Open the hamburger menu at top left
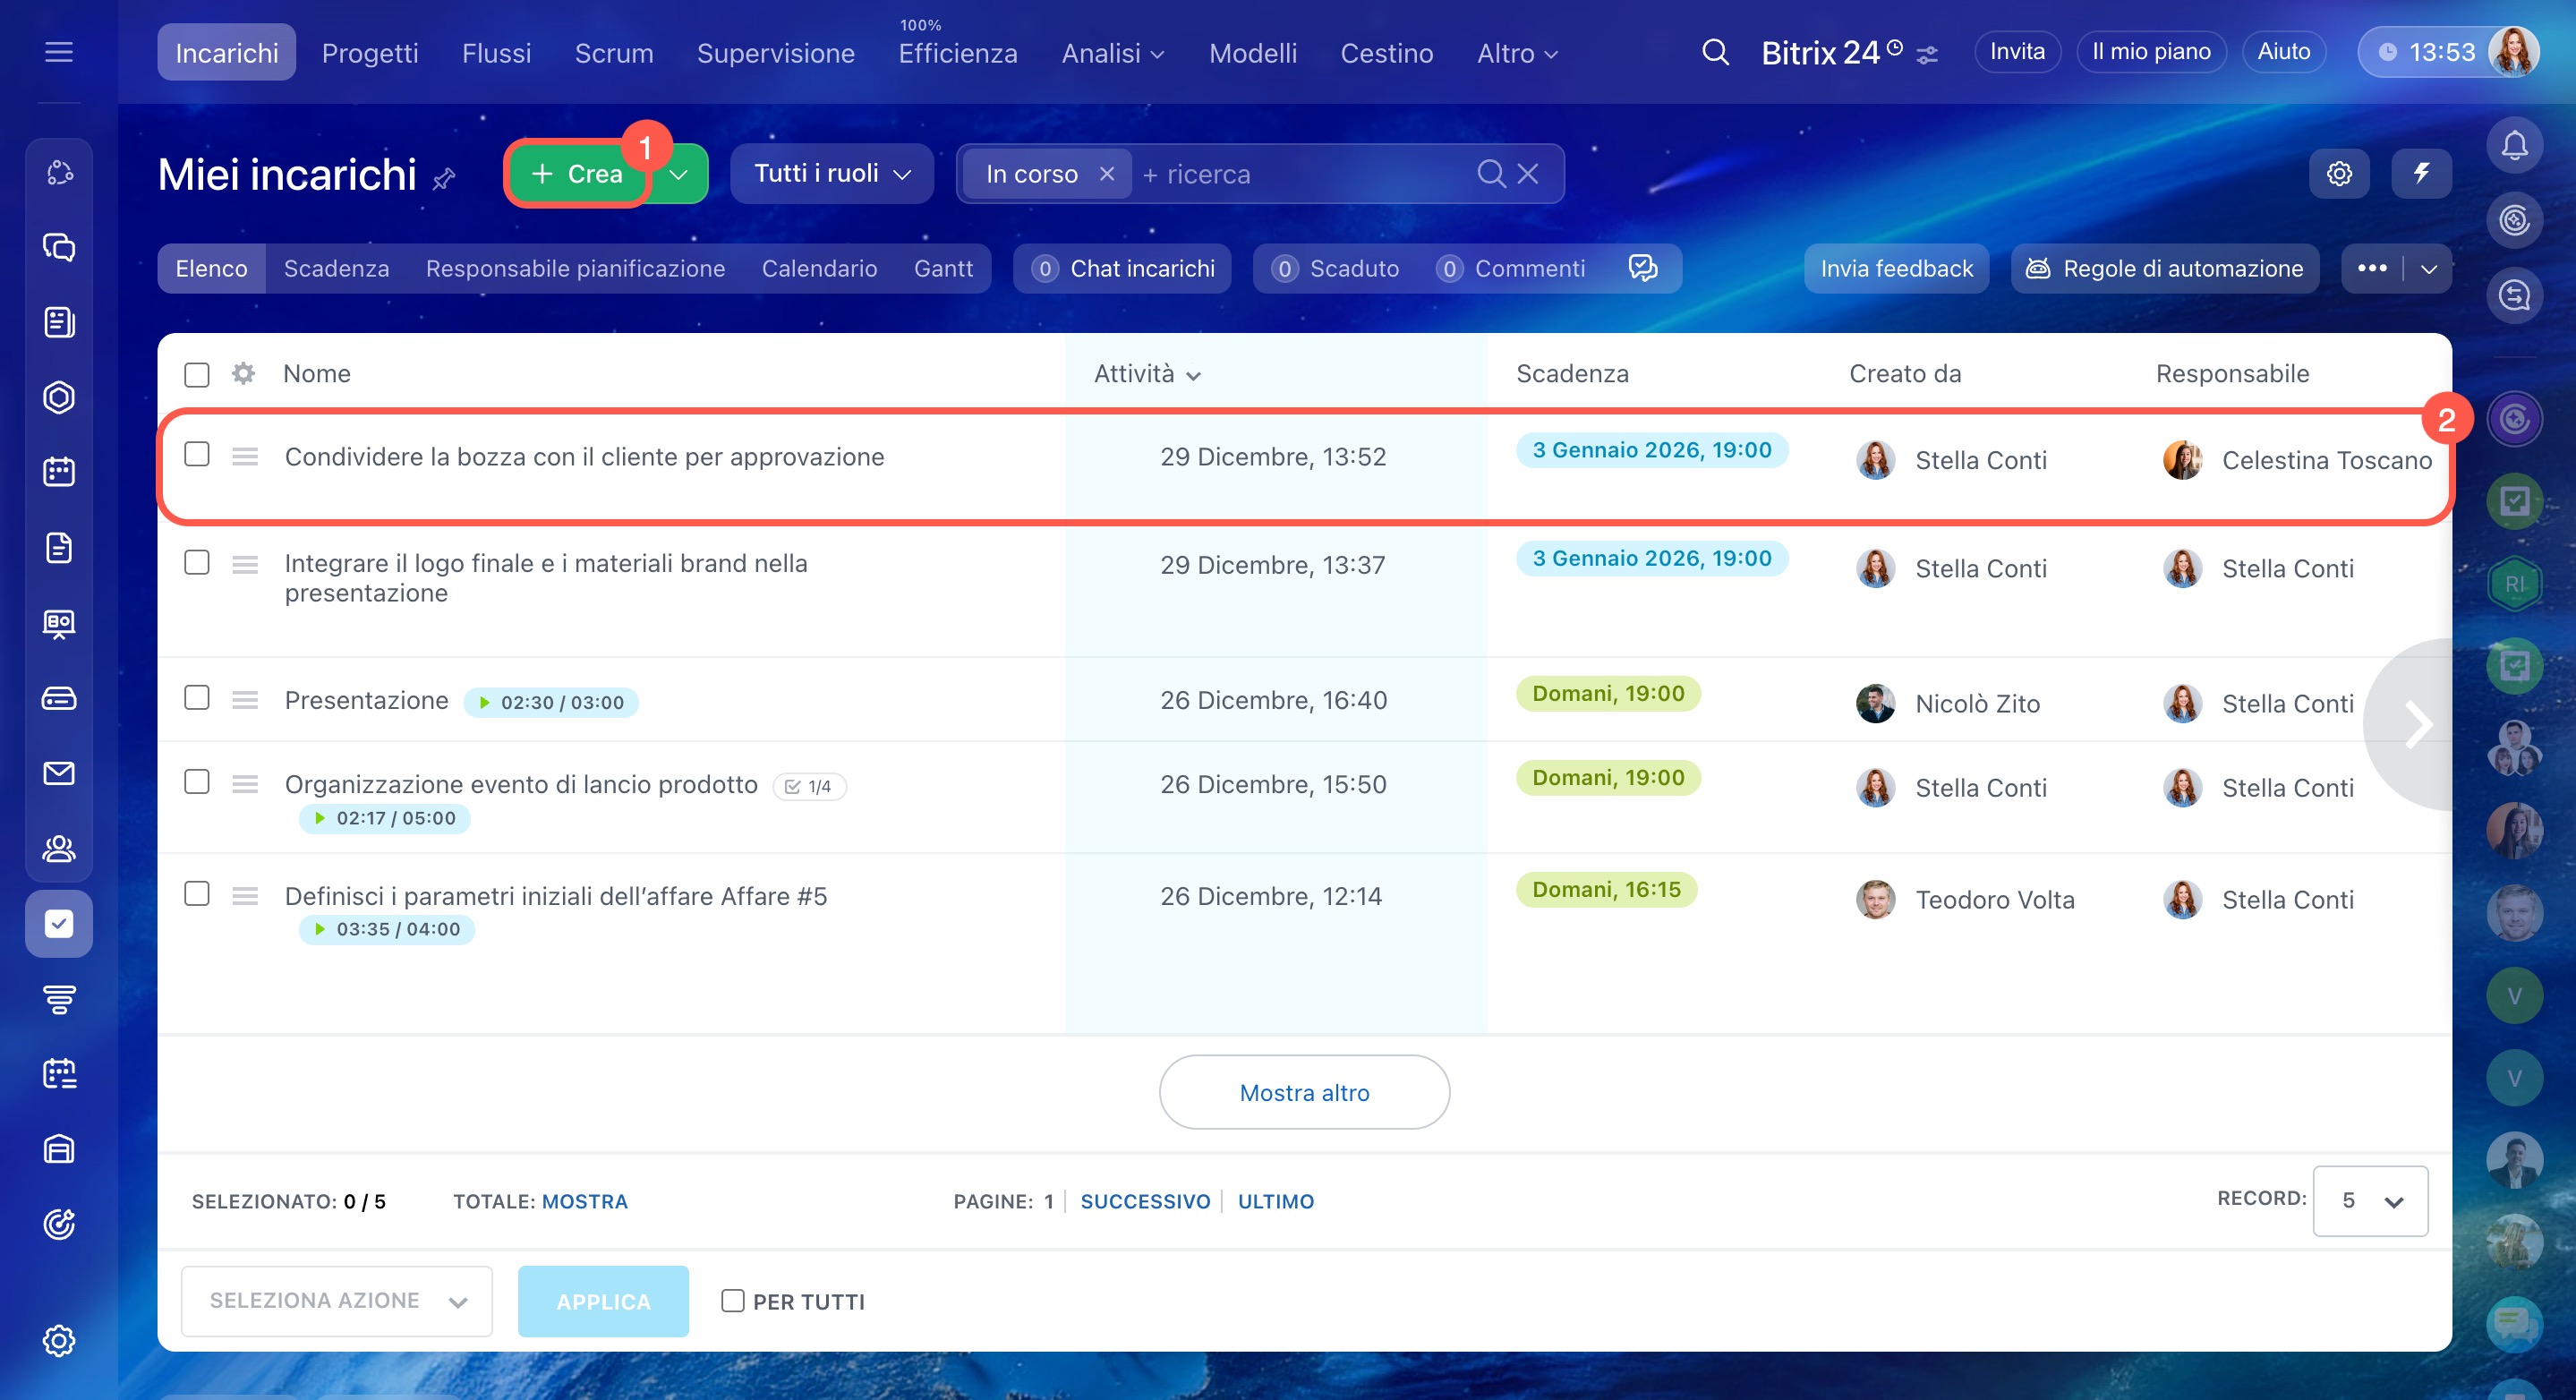This screenshot has height=1400, width=2576. (59, 52)
